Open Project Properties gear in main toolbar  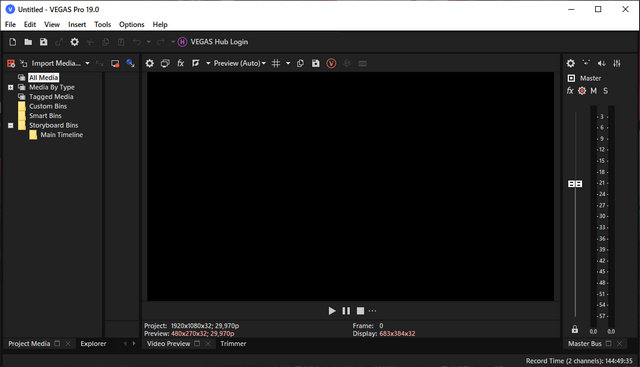pyautogui.click(x=74, y=42)
